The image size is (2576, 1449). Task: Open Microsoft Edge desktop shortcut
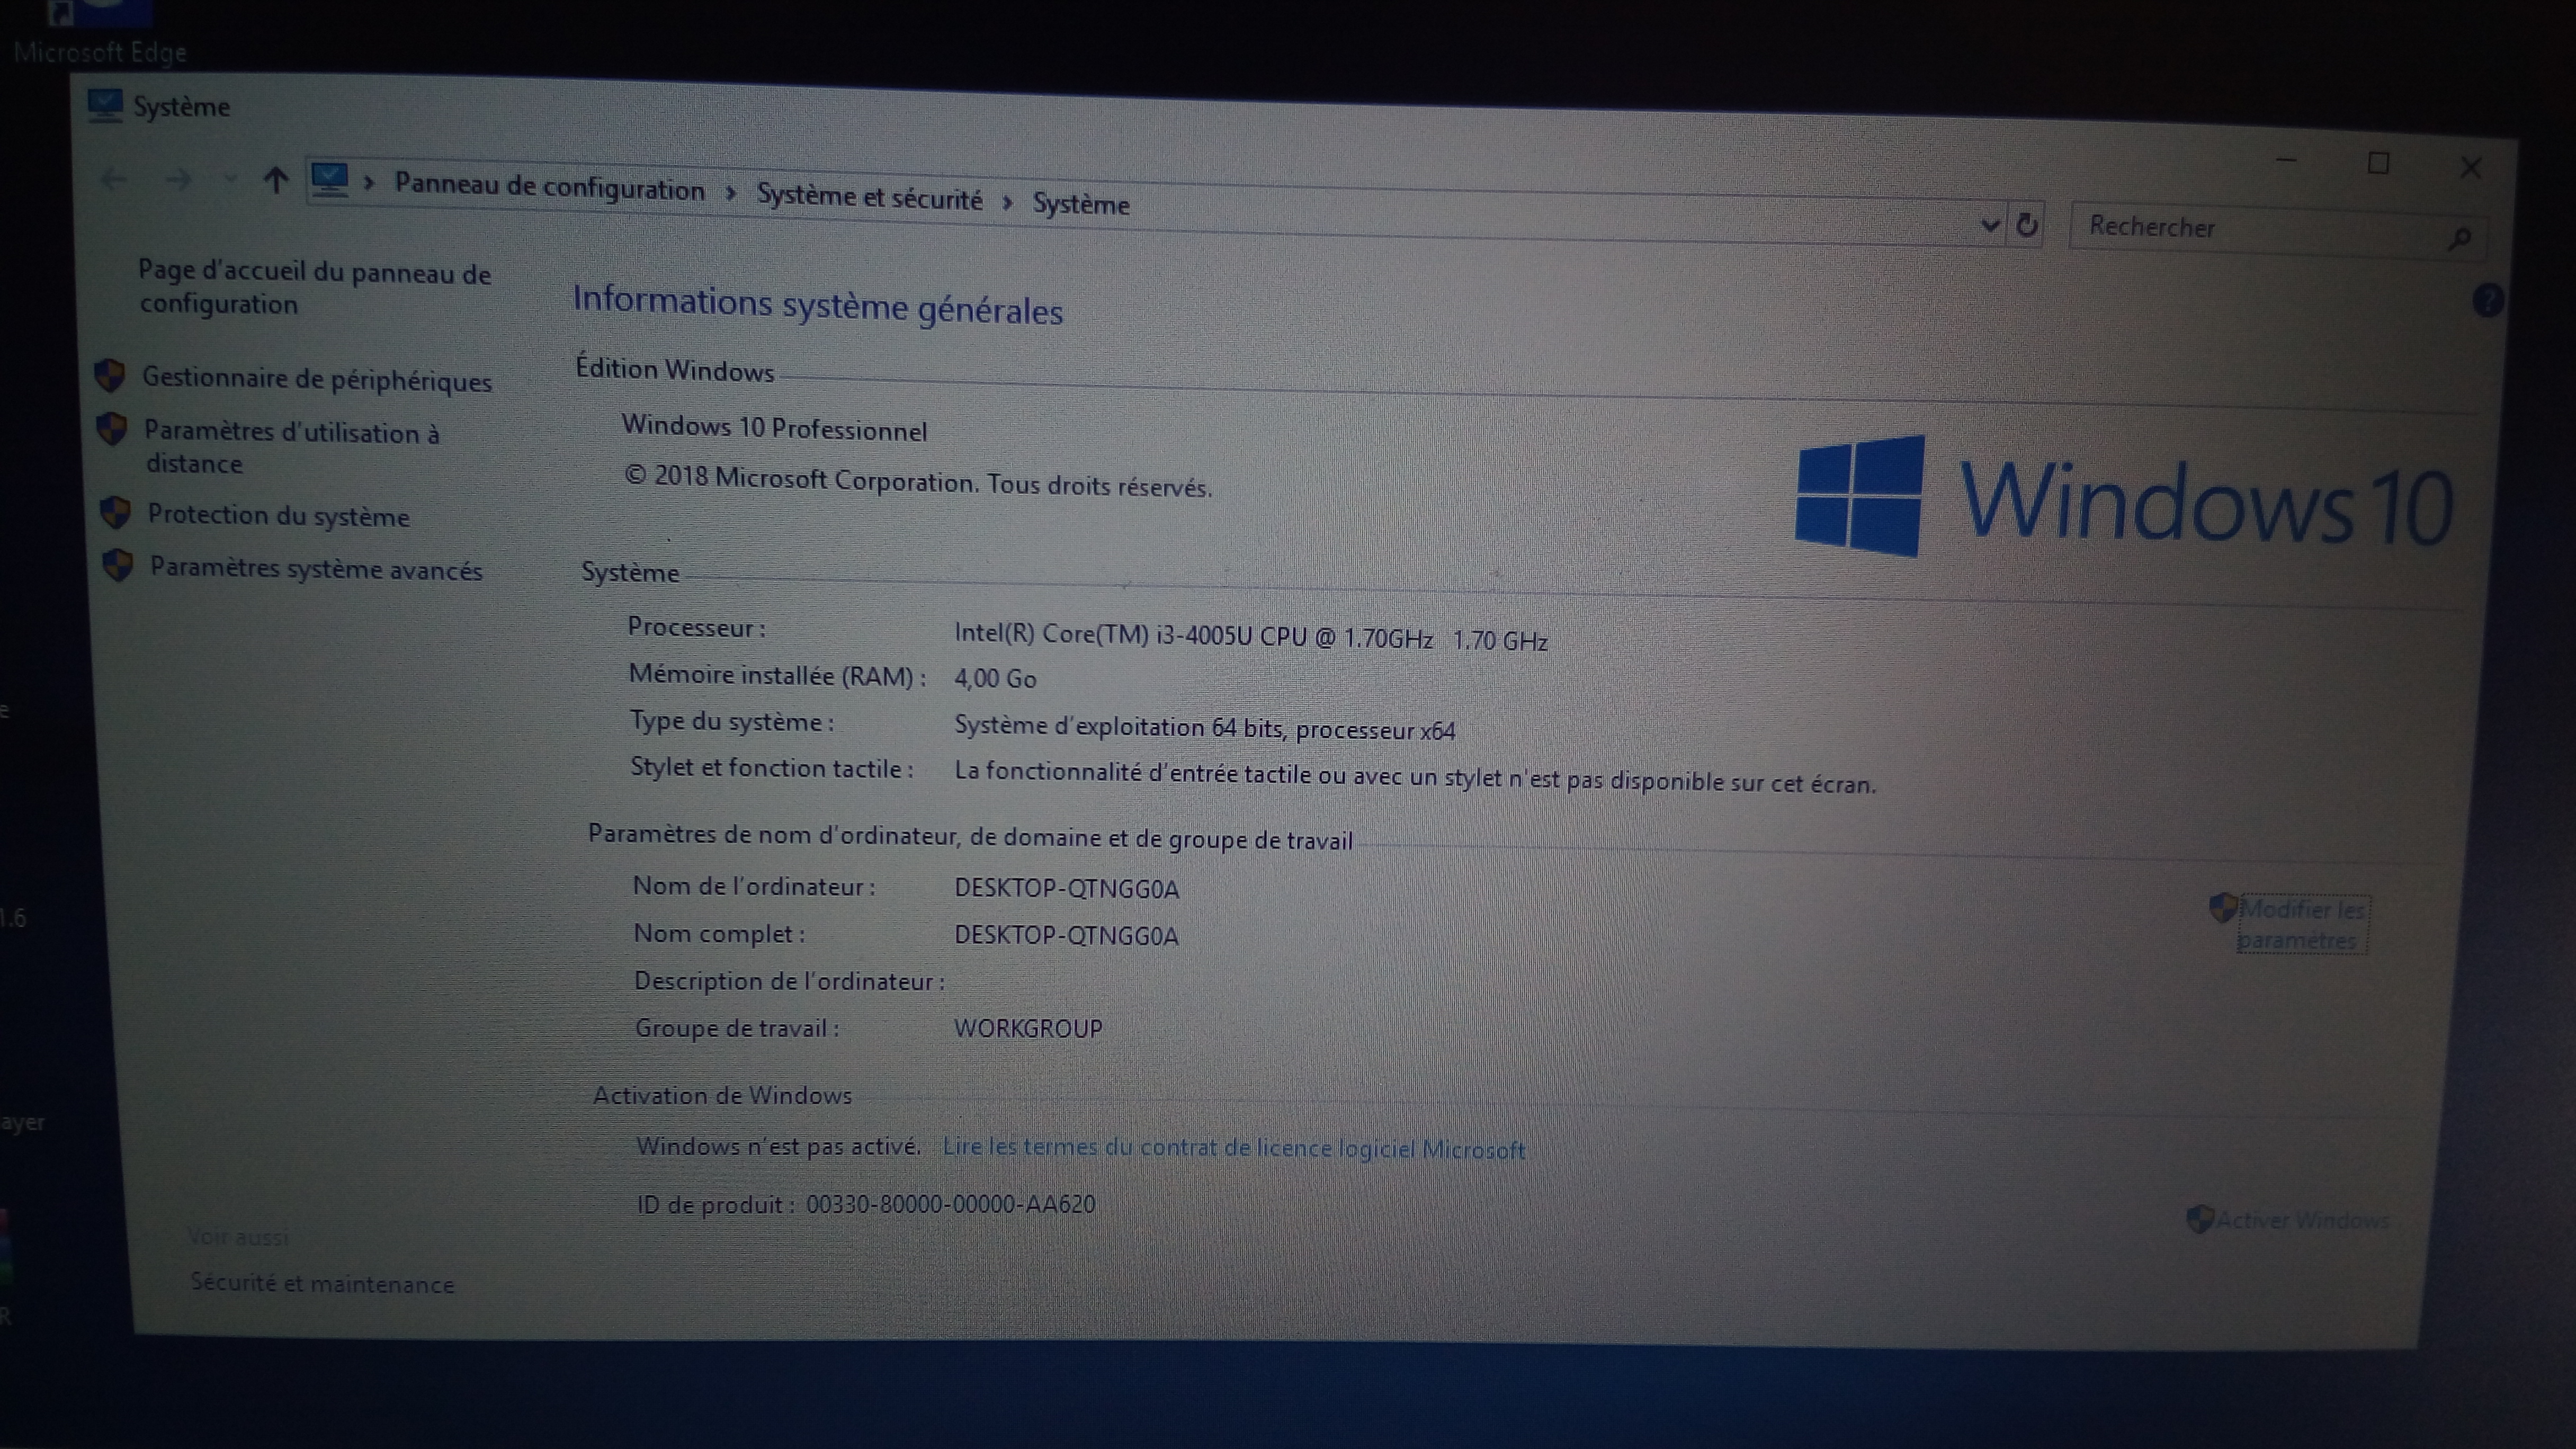click(100, 33)
